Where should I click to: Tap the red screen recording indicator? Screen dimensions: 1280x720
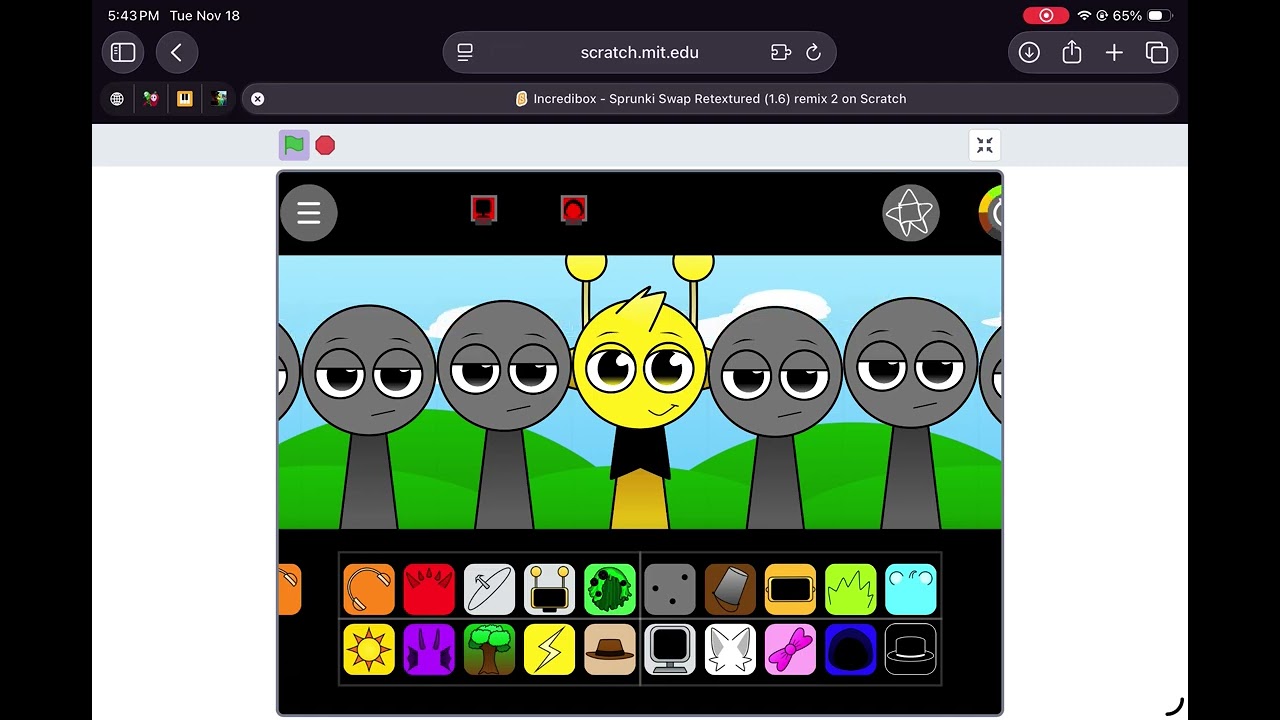[x=1046, y=15]
